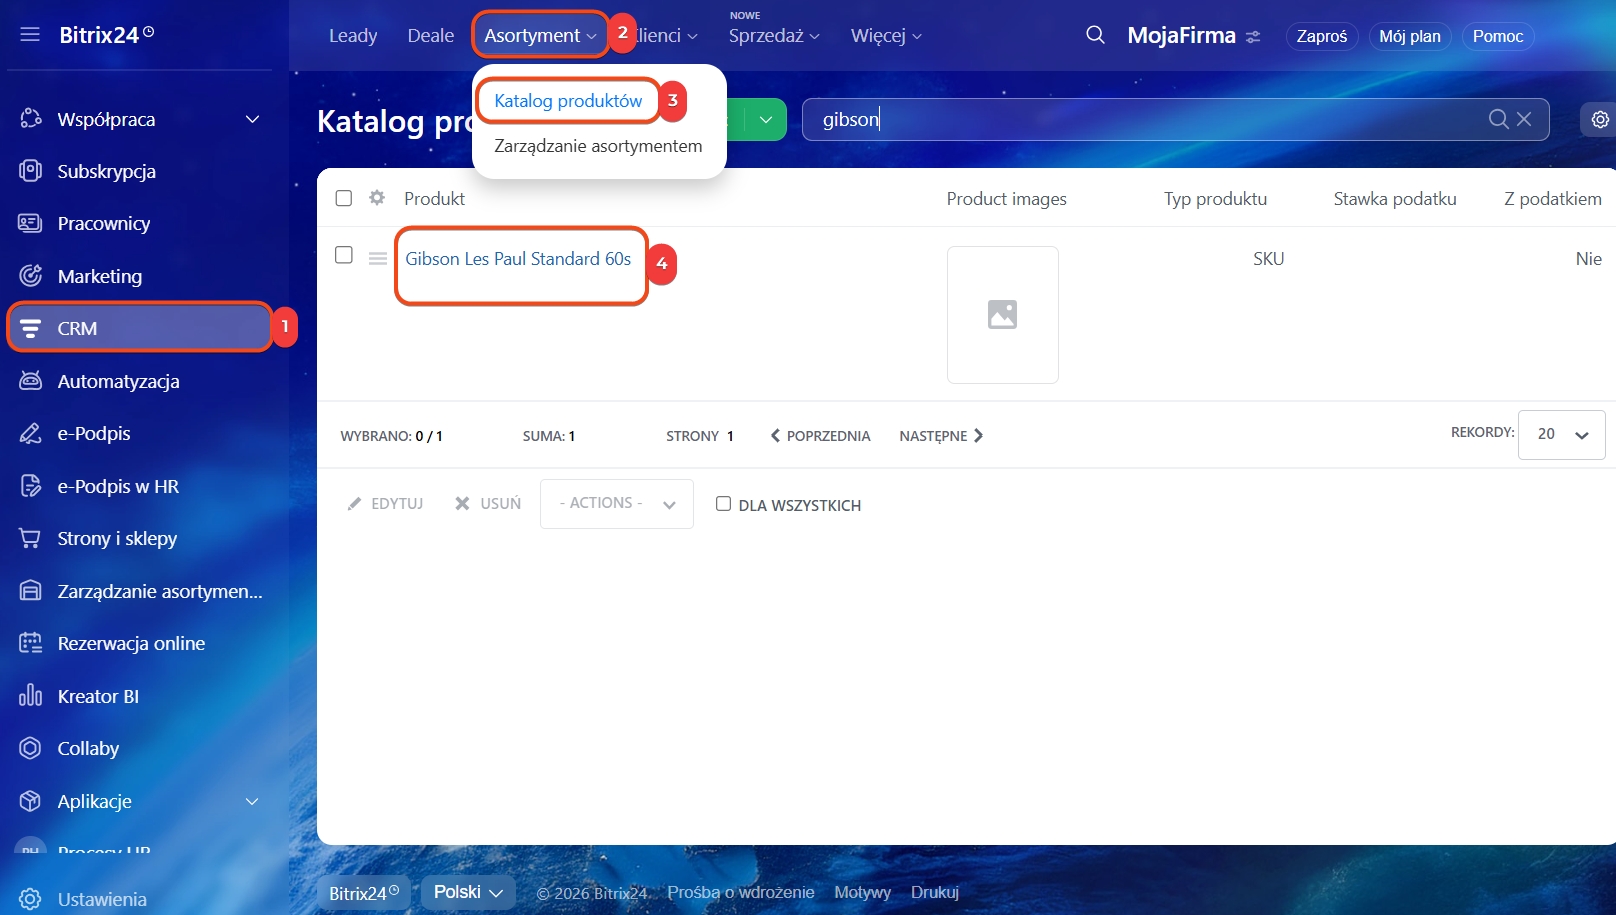The height and width of the screenshot is (915, 1616).
Task: Go to previous page (Poprzednia)
Action: [x=820, y=436]
